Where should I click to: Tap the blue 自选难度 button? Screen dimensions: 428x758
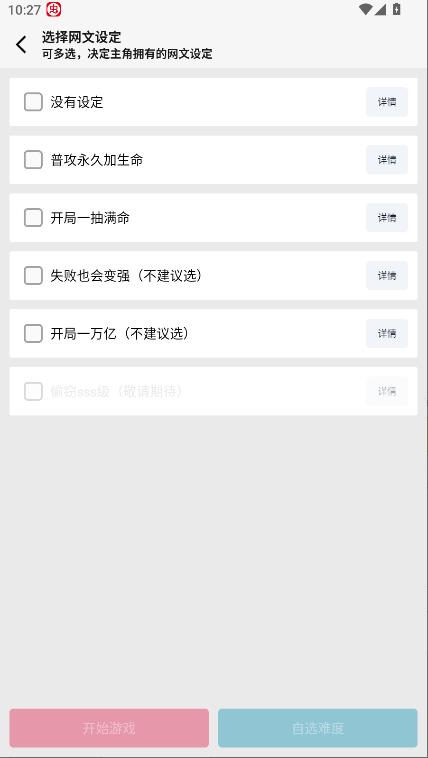(x=318, y=728)
